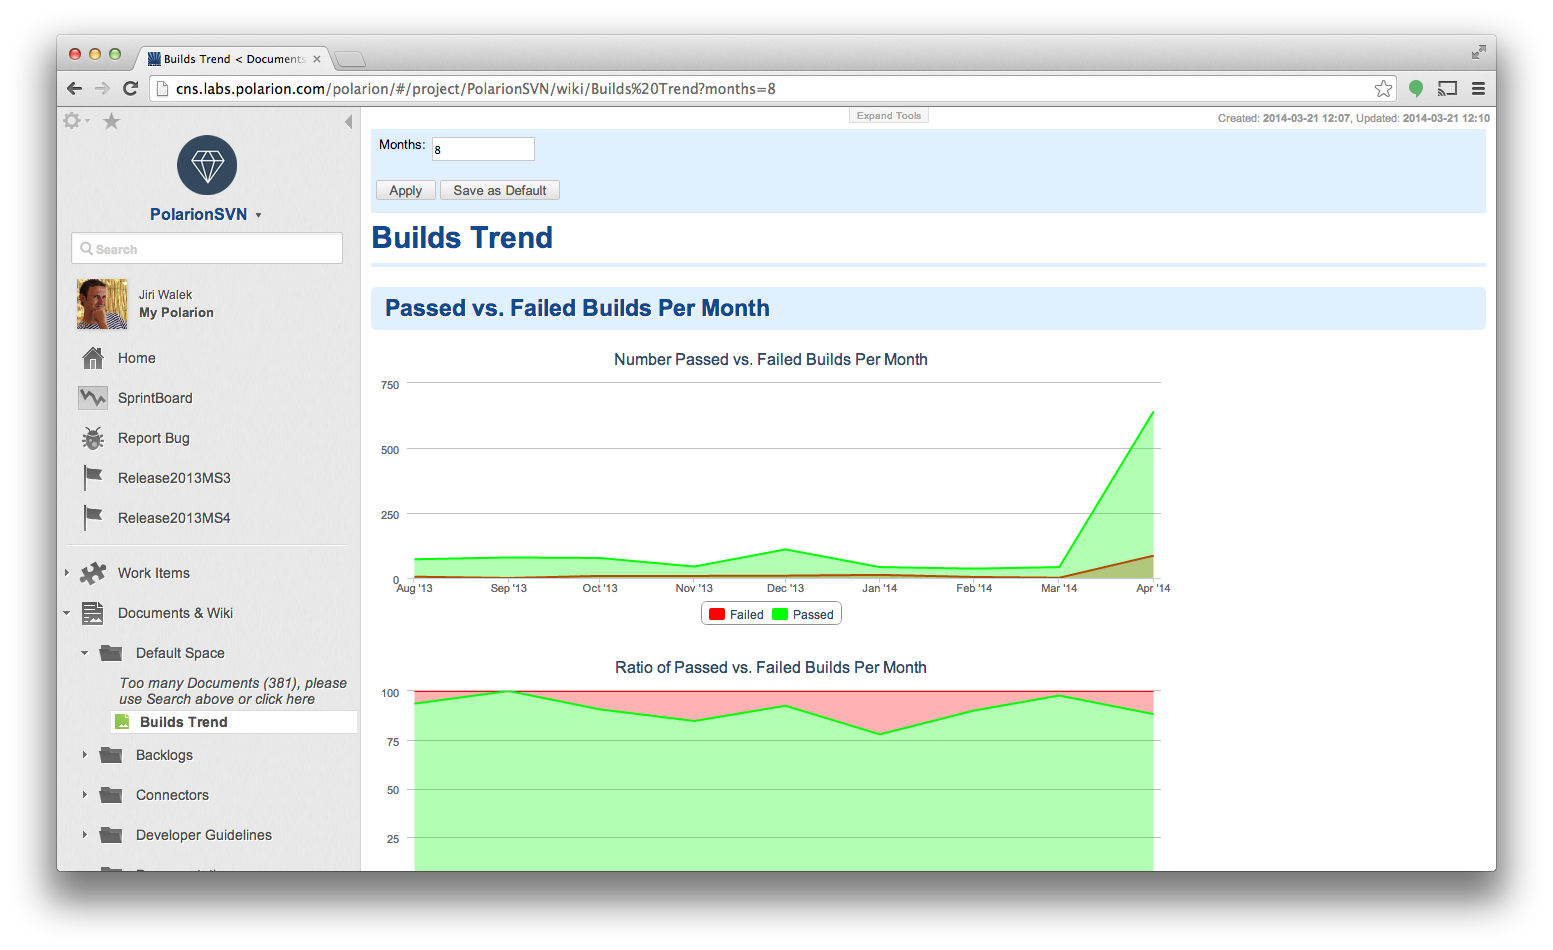Screen dimensions: 1553x950
Task: Open the PolarionSVN project dropdown
Action: [258, 214]
